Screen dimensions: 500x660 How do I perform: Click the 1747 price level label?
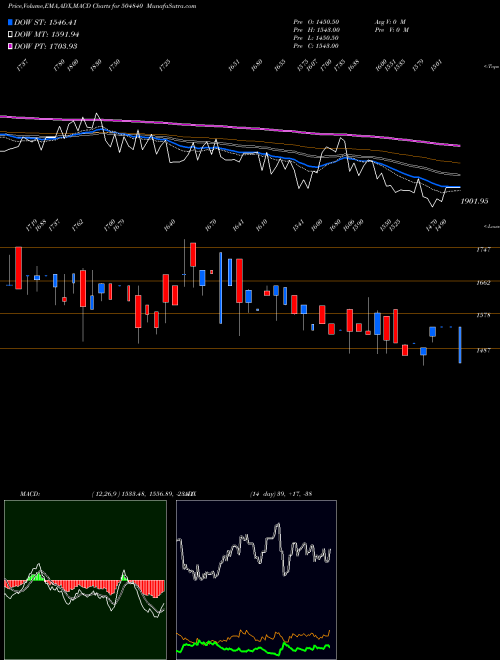click(483, 250)
